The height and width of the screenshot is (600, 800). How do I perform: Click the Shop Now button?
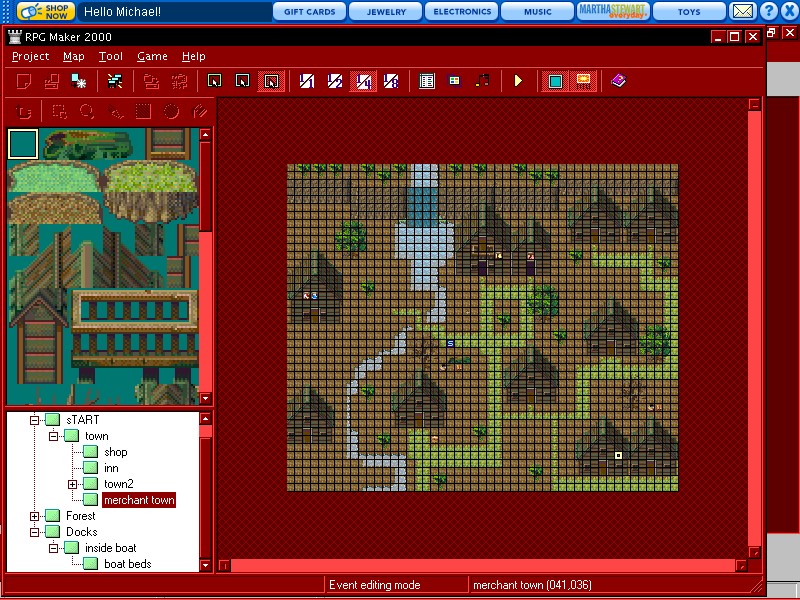click(46, 11)
